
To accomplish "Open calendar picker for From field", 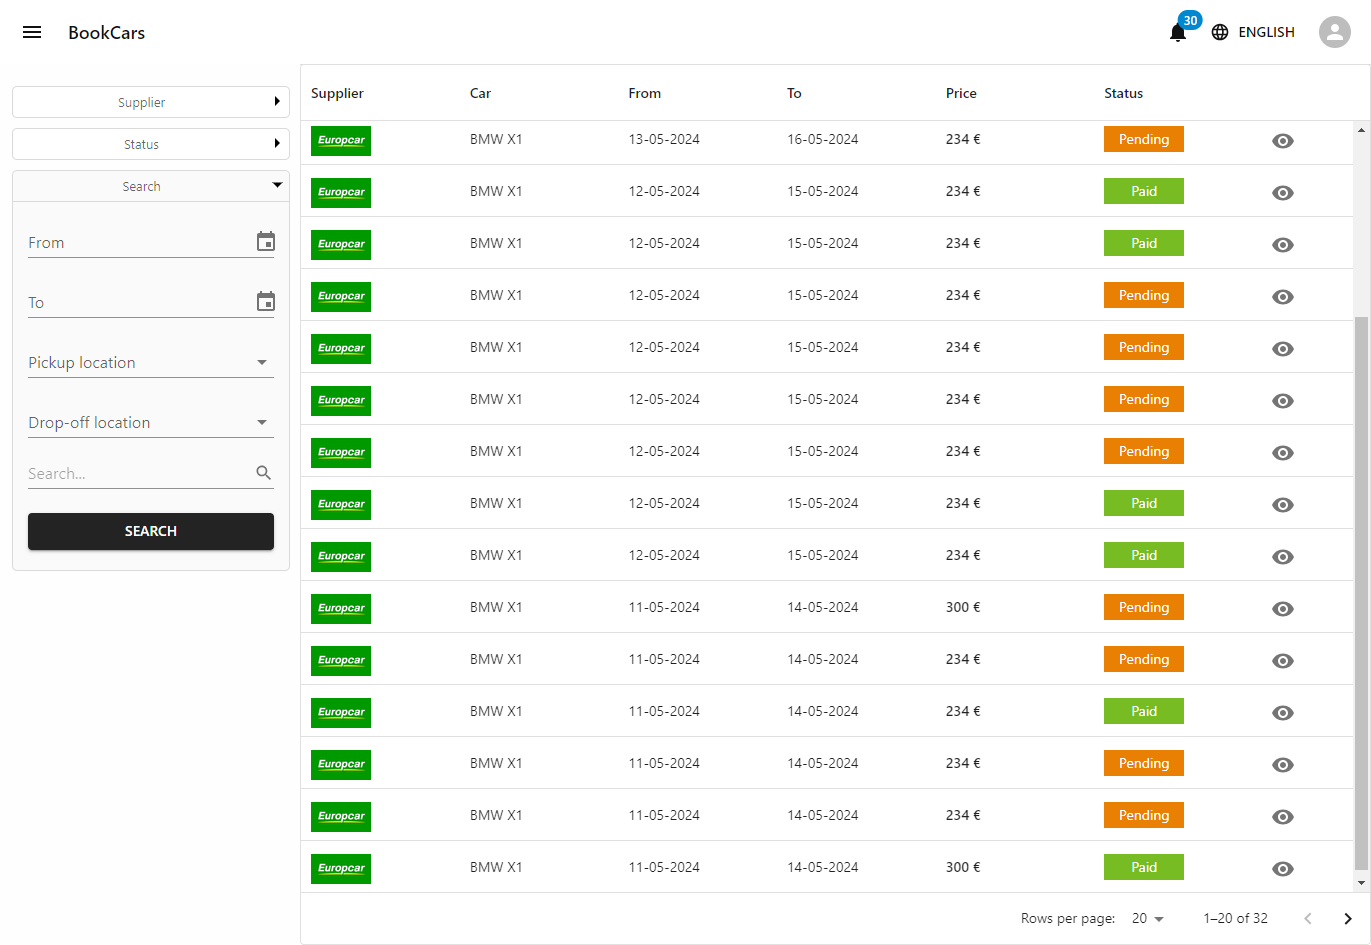I will [x=265, y=242].
